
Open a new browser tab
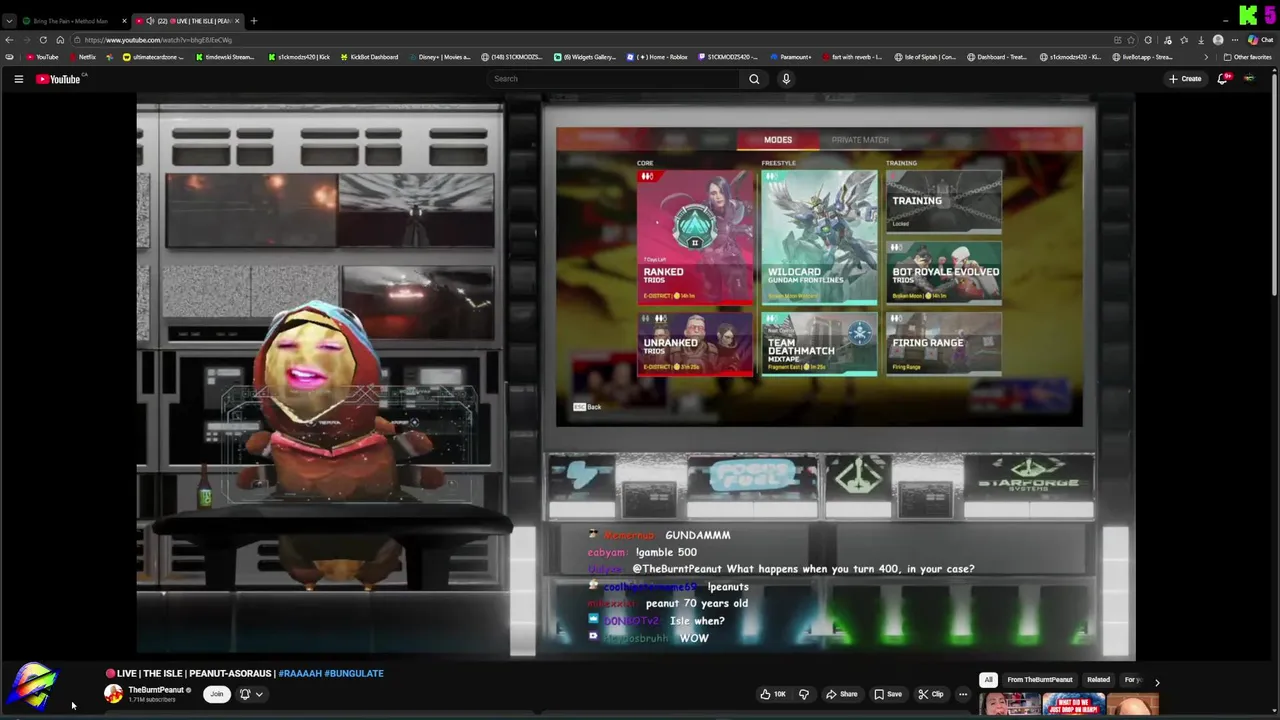[254, 21]
